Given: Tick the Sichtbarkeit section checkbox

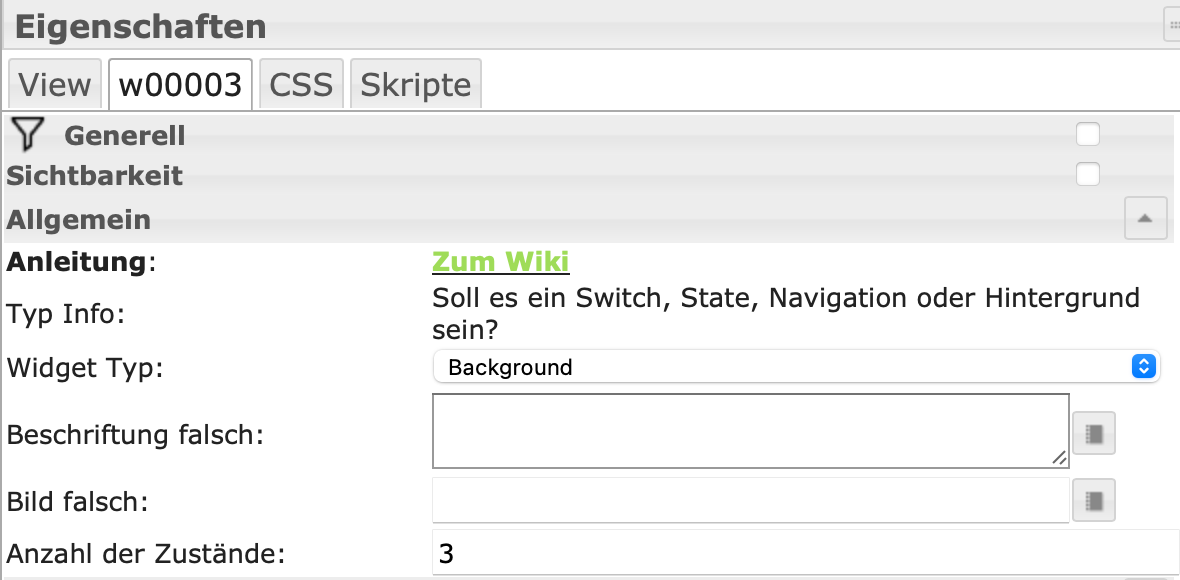Looking at the screenshot, I should (1087, 174).
